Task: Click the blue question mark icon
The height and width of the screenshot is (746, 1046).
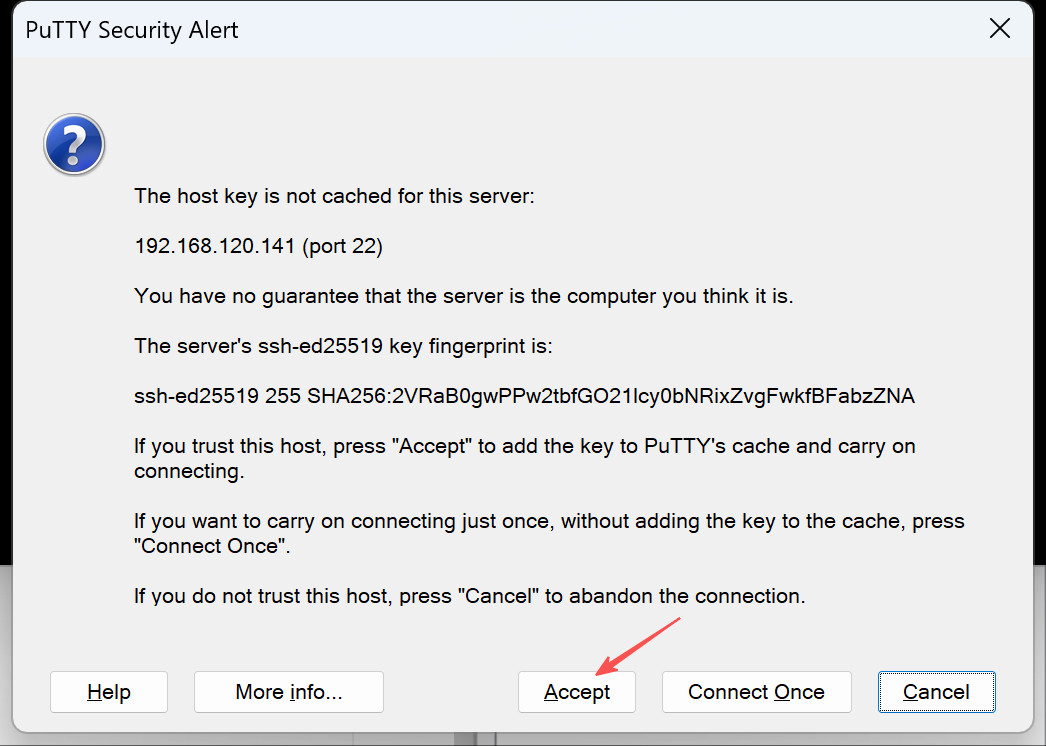Action: click(x=74, y=144)
